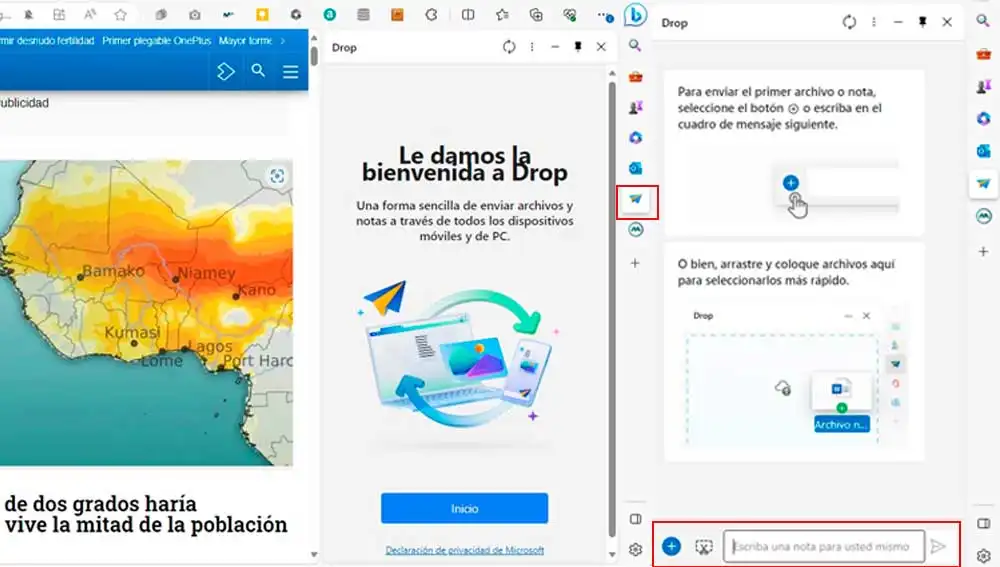Click the web page vertical scrollbar thumb
This screenshot has height=567, width=1000.
314,55
